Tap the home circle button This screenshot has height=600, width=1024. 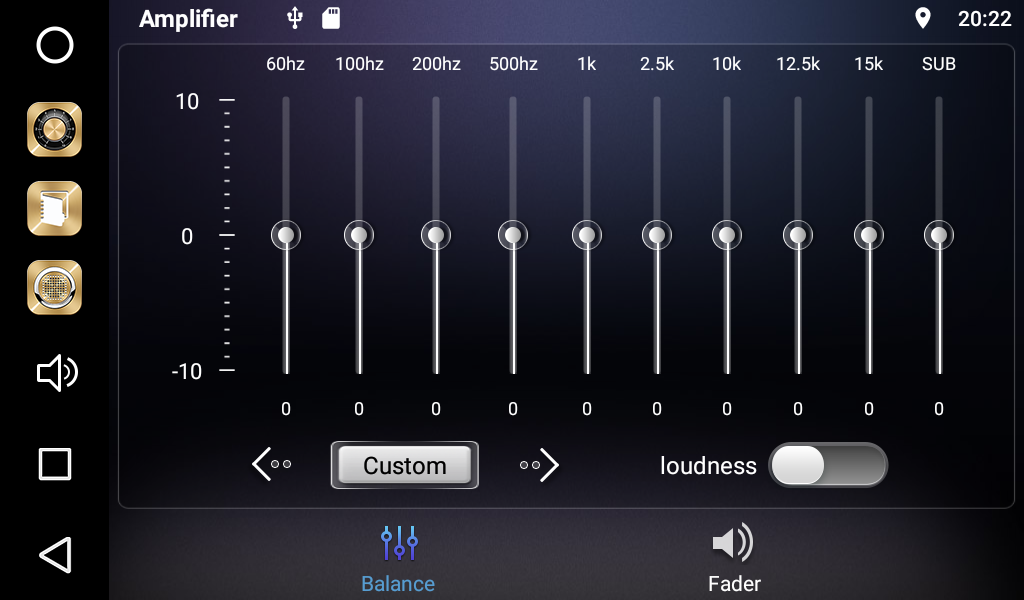pyautogui.click(x=54, y=46)
